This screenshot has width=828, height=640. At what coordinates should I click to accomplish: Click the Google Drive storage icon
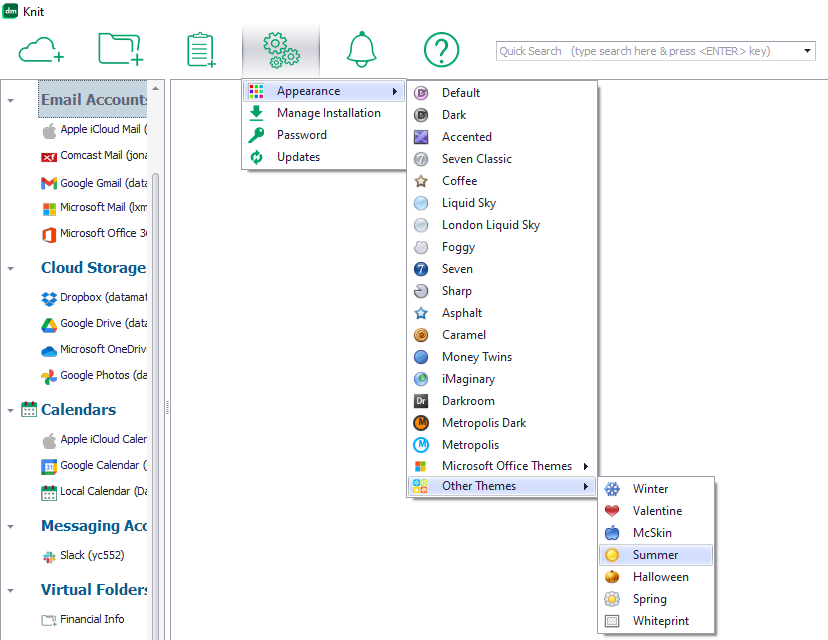coord(49,325)
